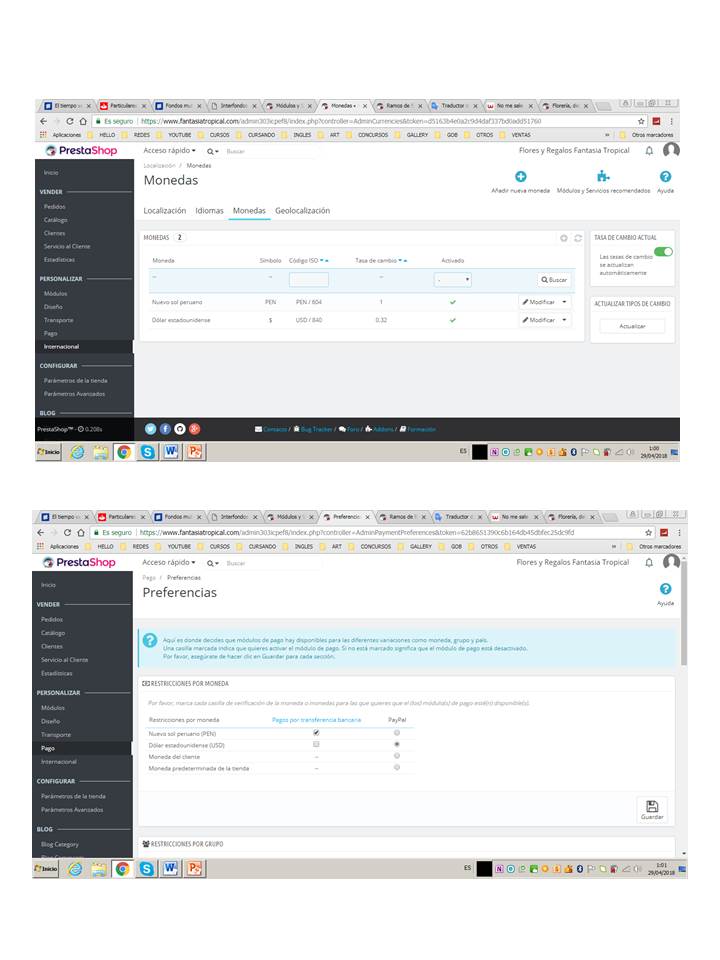The height and width of the screenshot is (960, 720).
Task: Open Pagos por transferencia bancaria link
Action: point(317,720)
